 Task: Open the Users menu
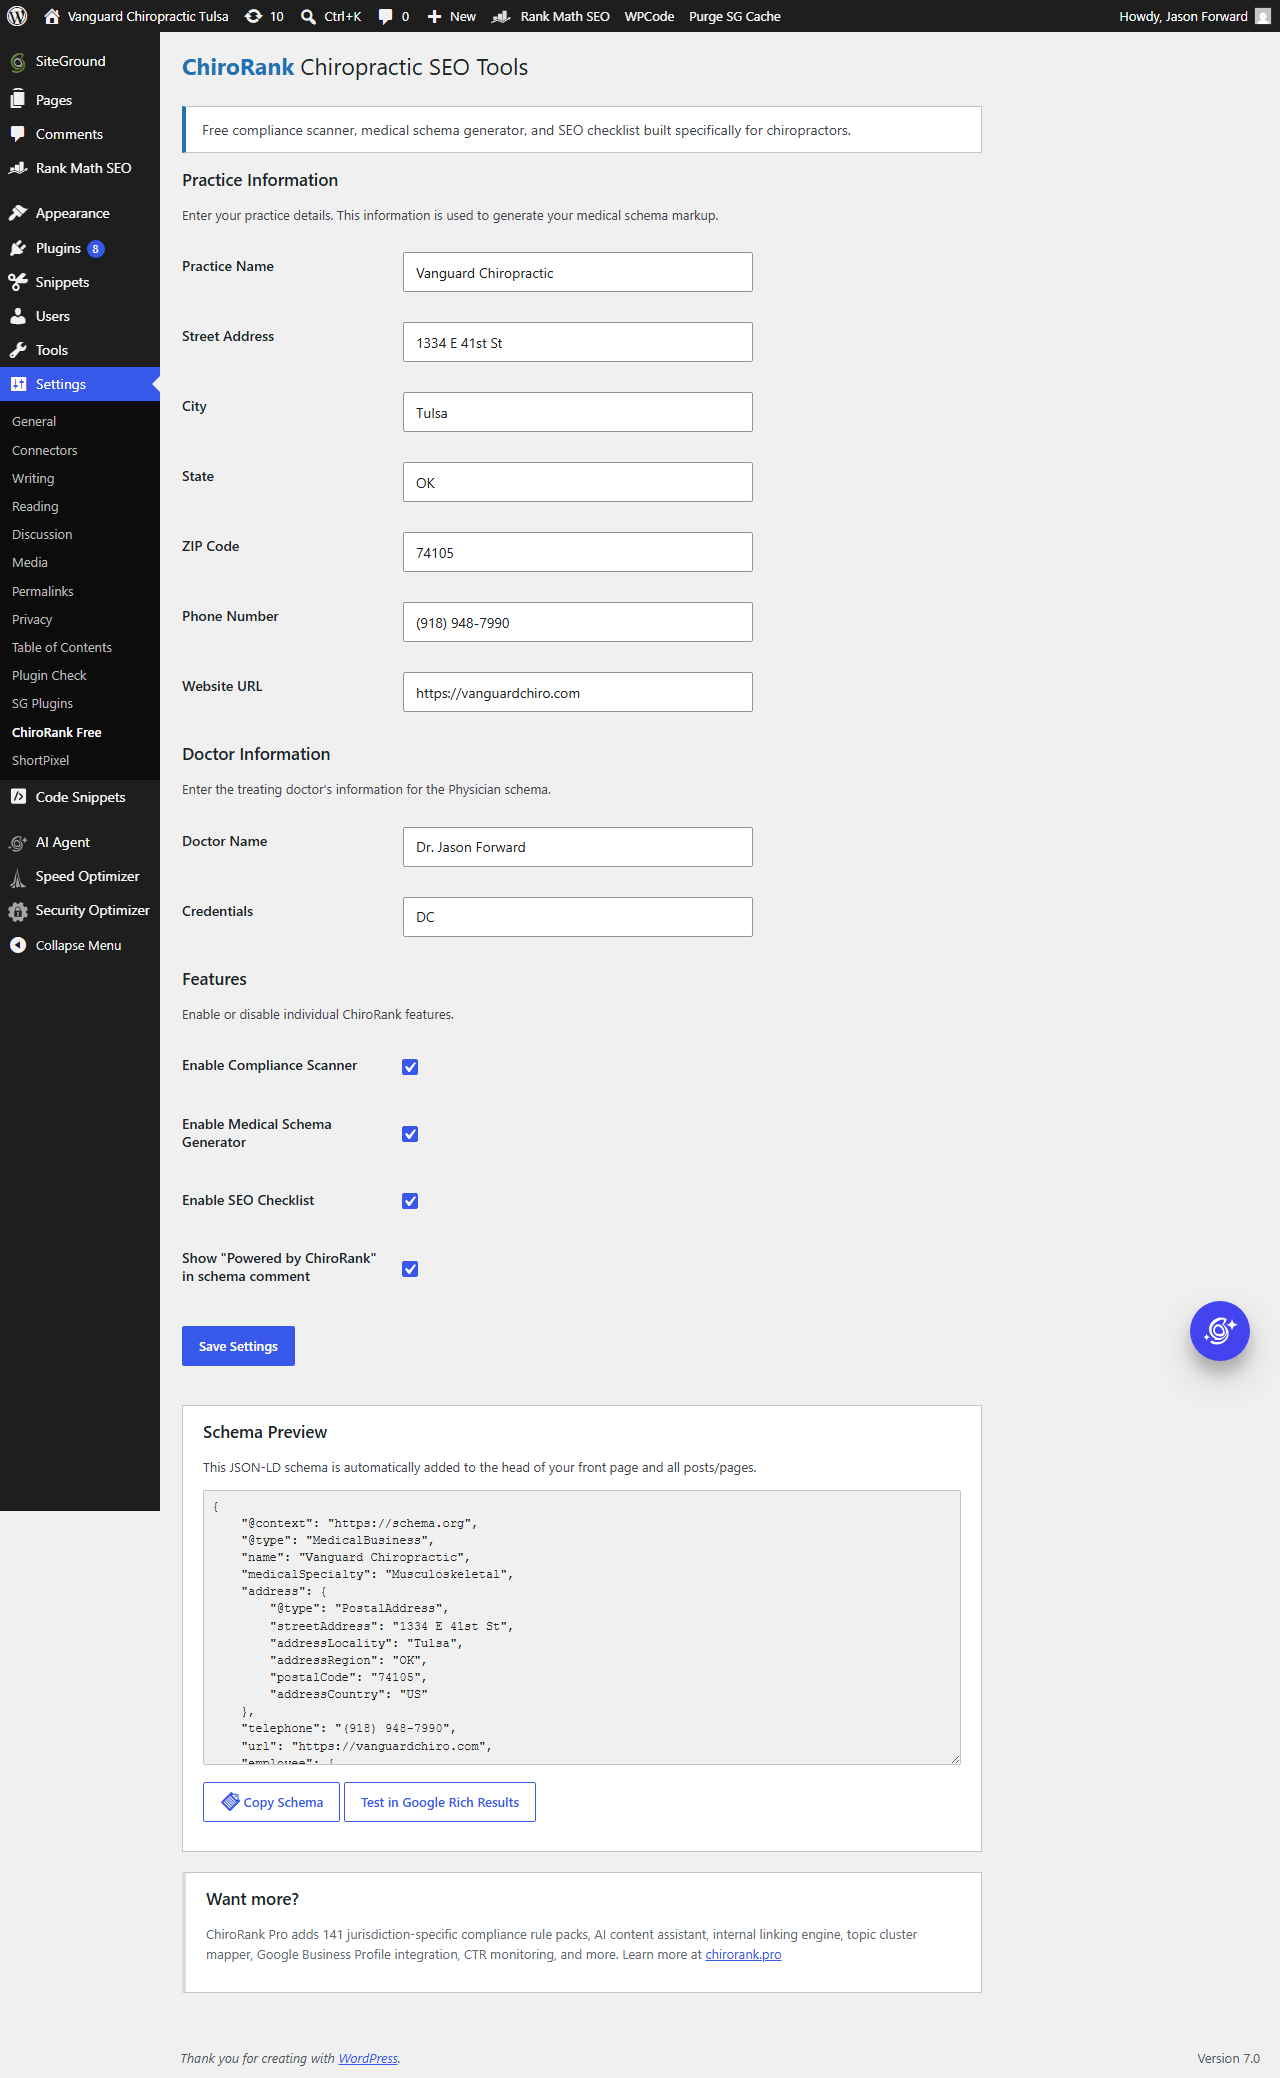80,316
